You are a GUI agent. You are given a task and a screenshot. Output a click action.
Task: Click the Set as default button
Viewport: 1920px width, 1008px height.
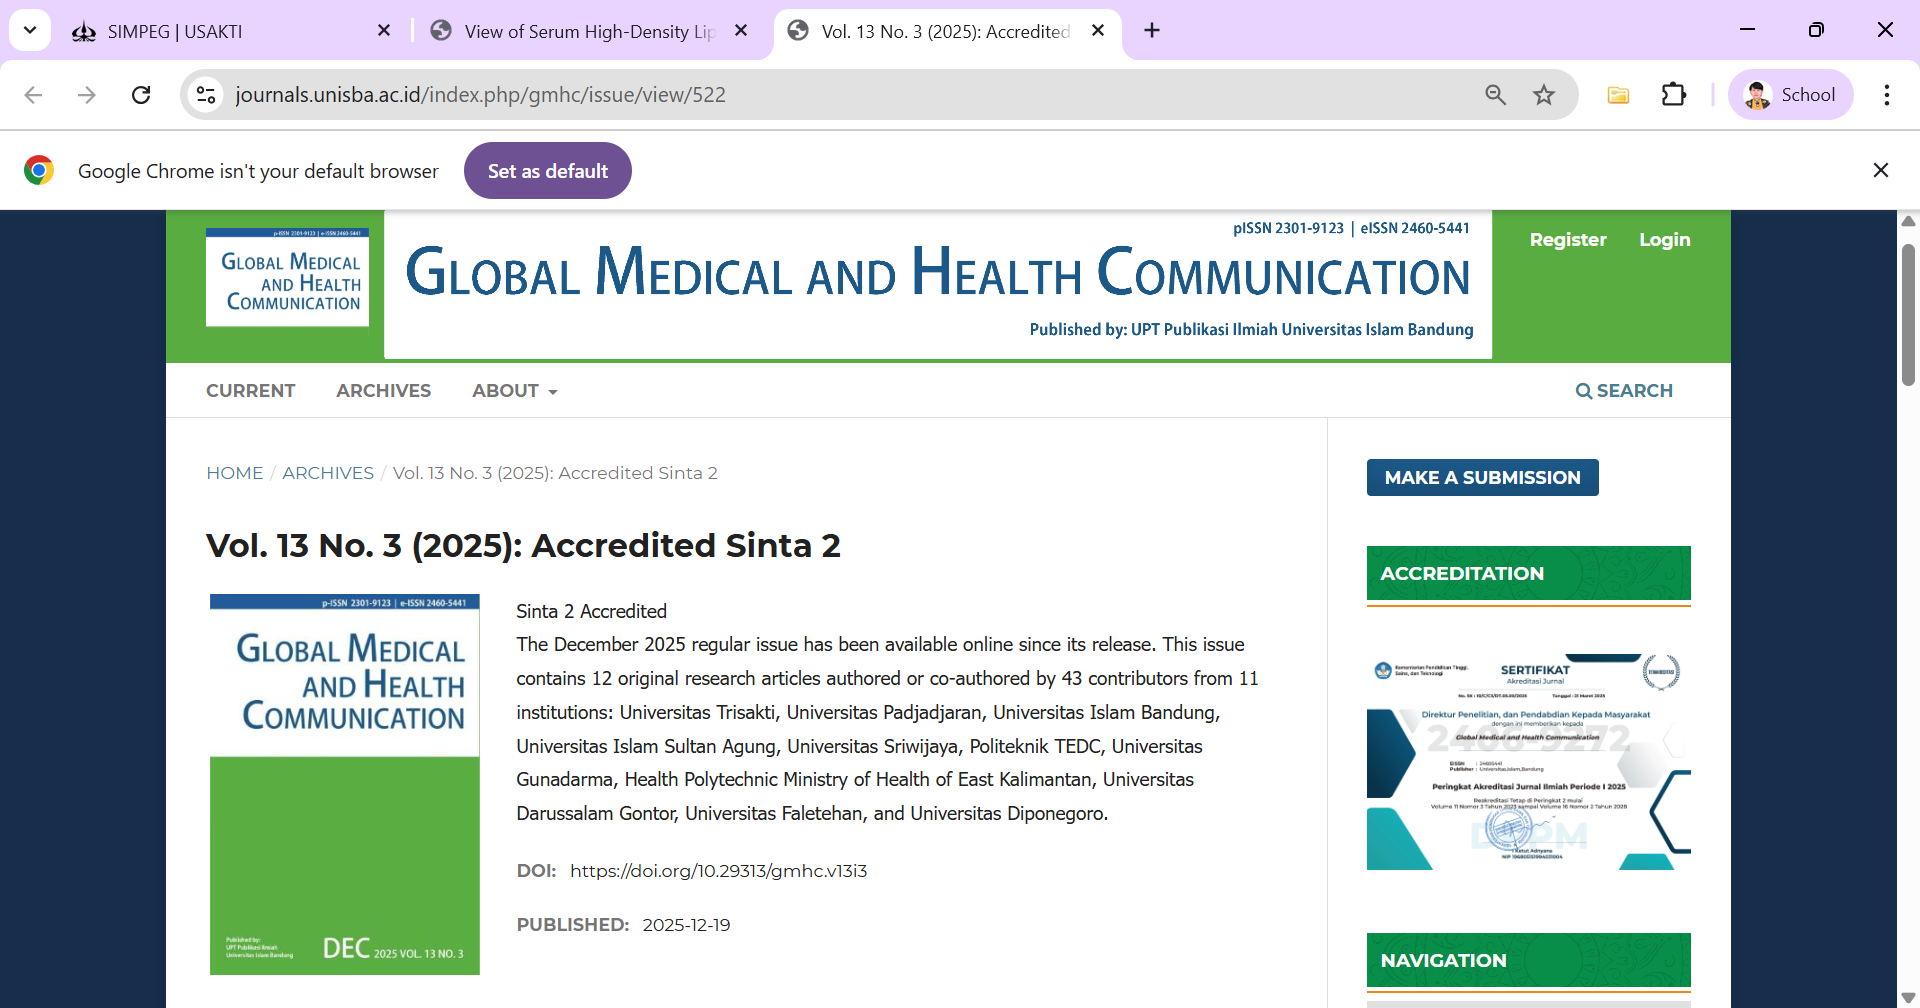click(547, 171)
